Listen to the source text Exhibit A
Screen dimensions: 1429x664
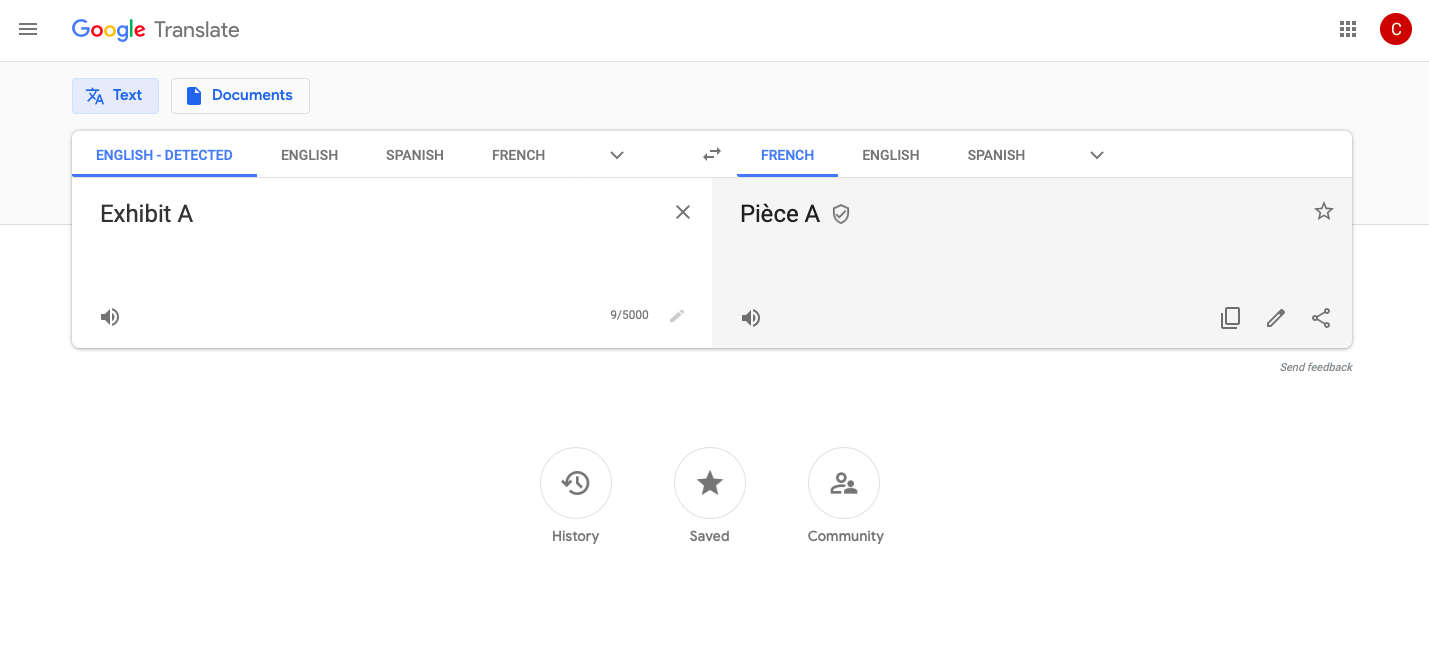[x=110, y=317]
